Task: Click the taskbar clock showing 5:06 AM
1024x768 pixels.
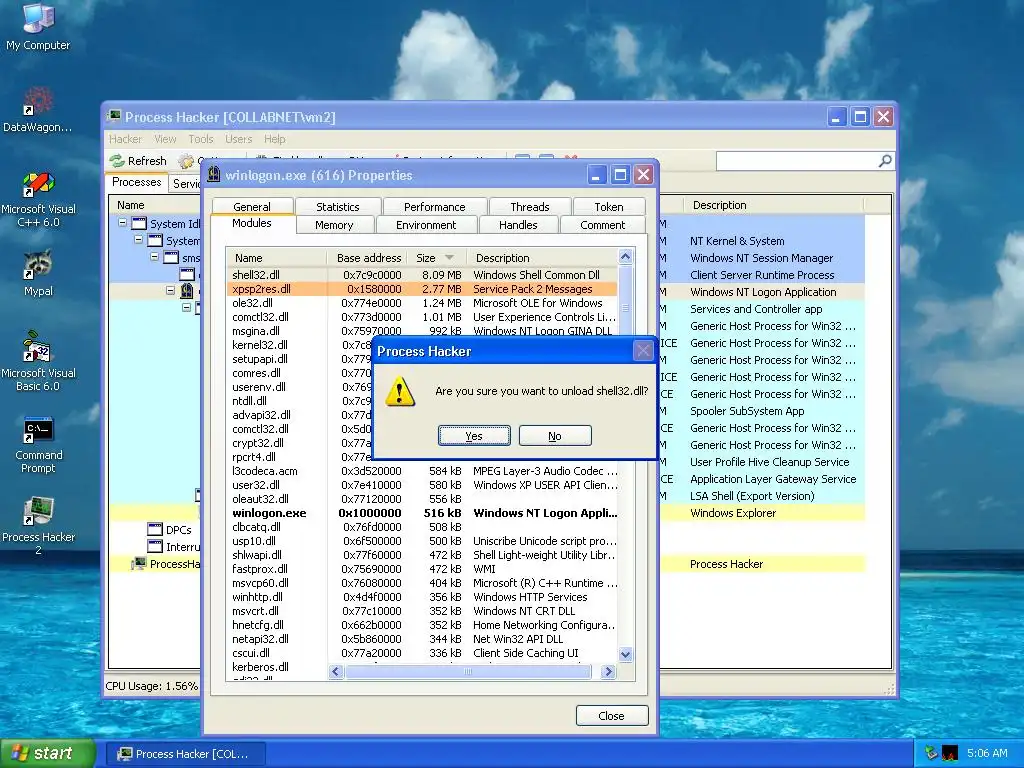Action: [987, 753]
